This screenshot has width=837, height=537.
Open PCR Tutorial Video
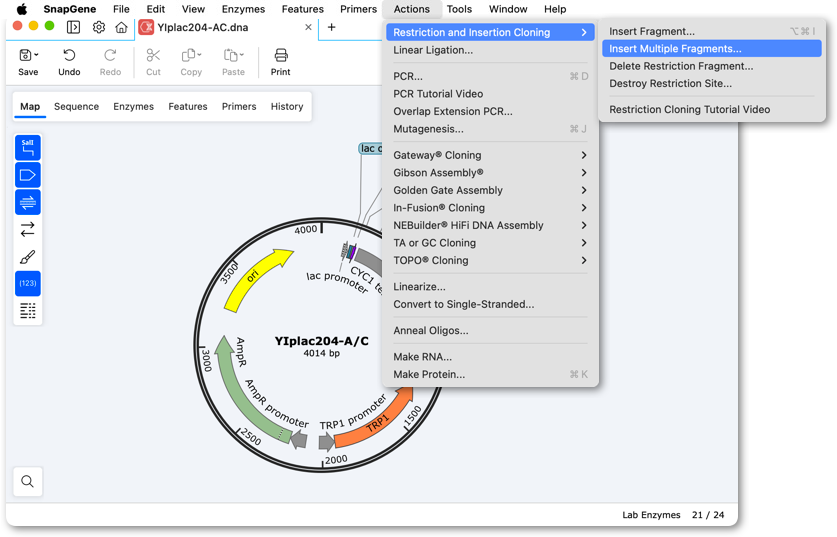point(490,94)
